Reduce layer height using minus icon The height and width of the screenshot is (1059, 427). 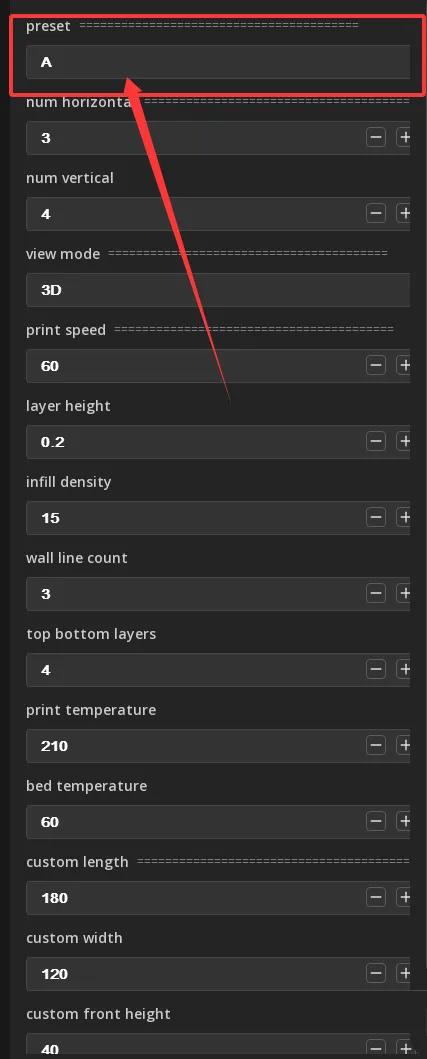tap(376, 442)
